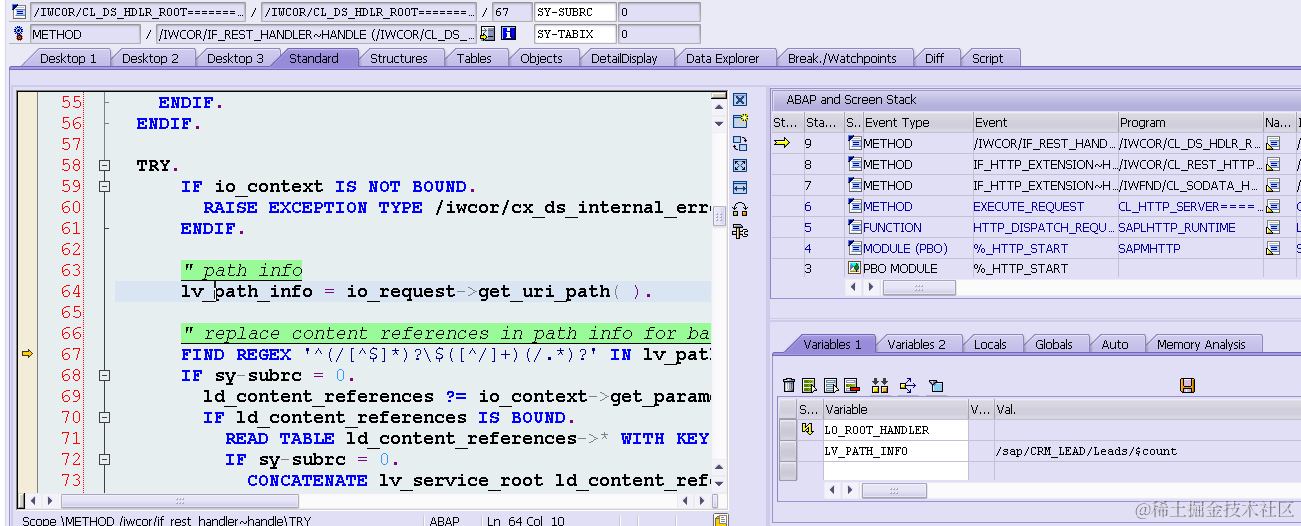Open the Script tab

[987, 58]
